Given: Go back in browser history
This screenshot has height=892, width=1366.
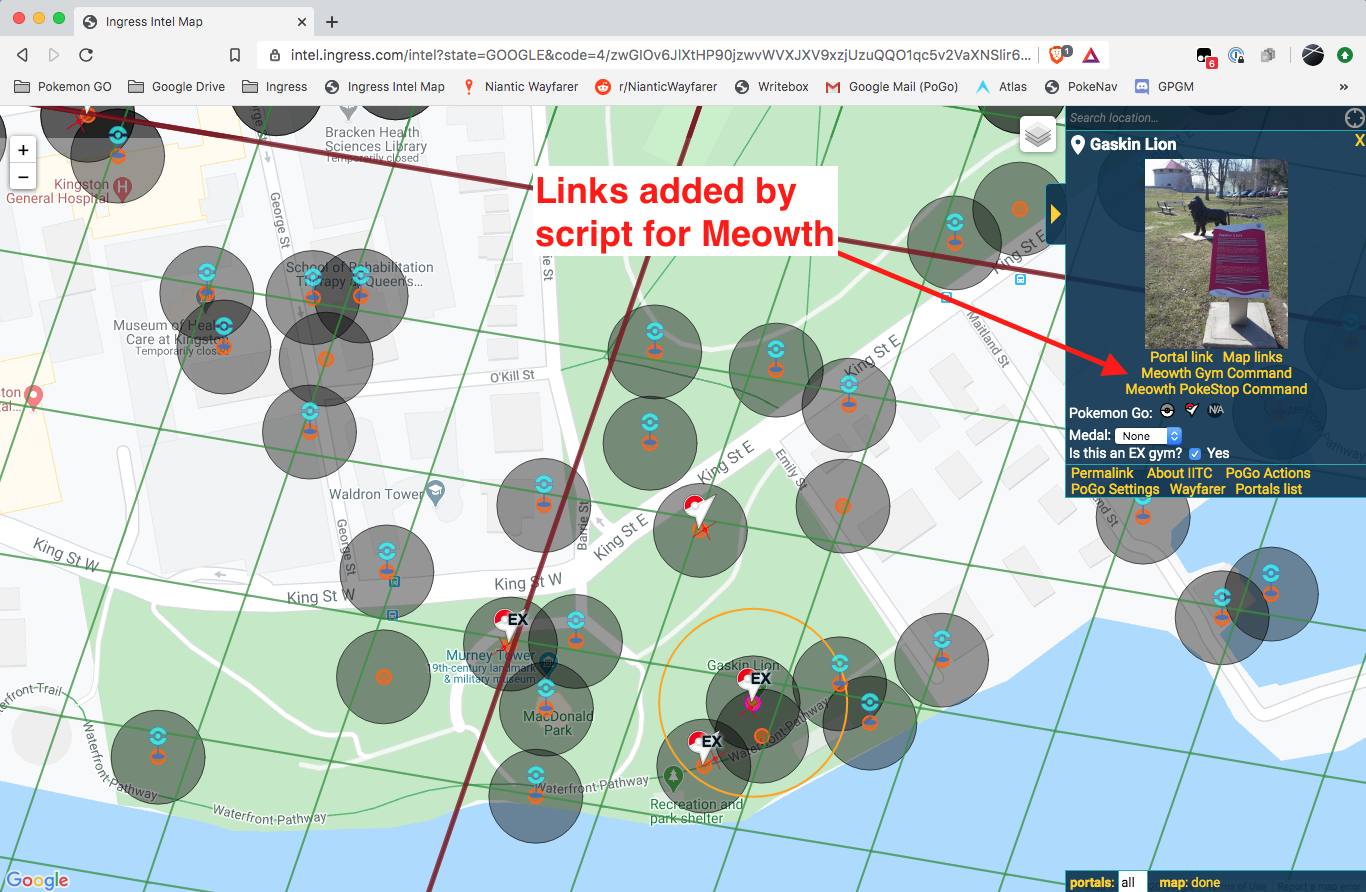Looking at the screenshot, I should 22,55.
